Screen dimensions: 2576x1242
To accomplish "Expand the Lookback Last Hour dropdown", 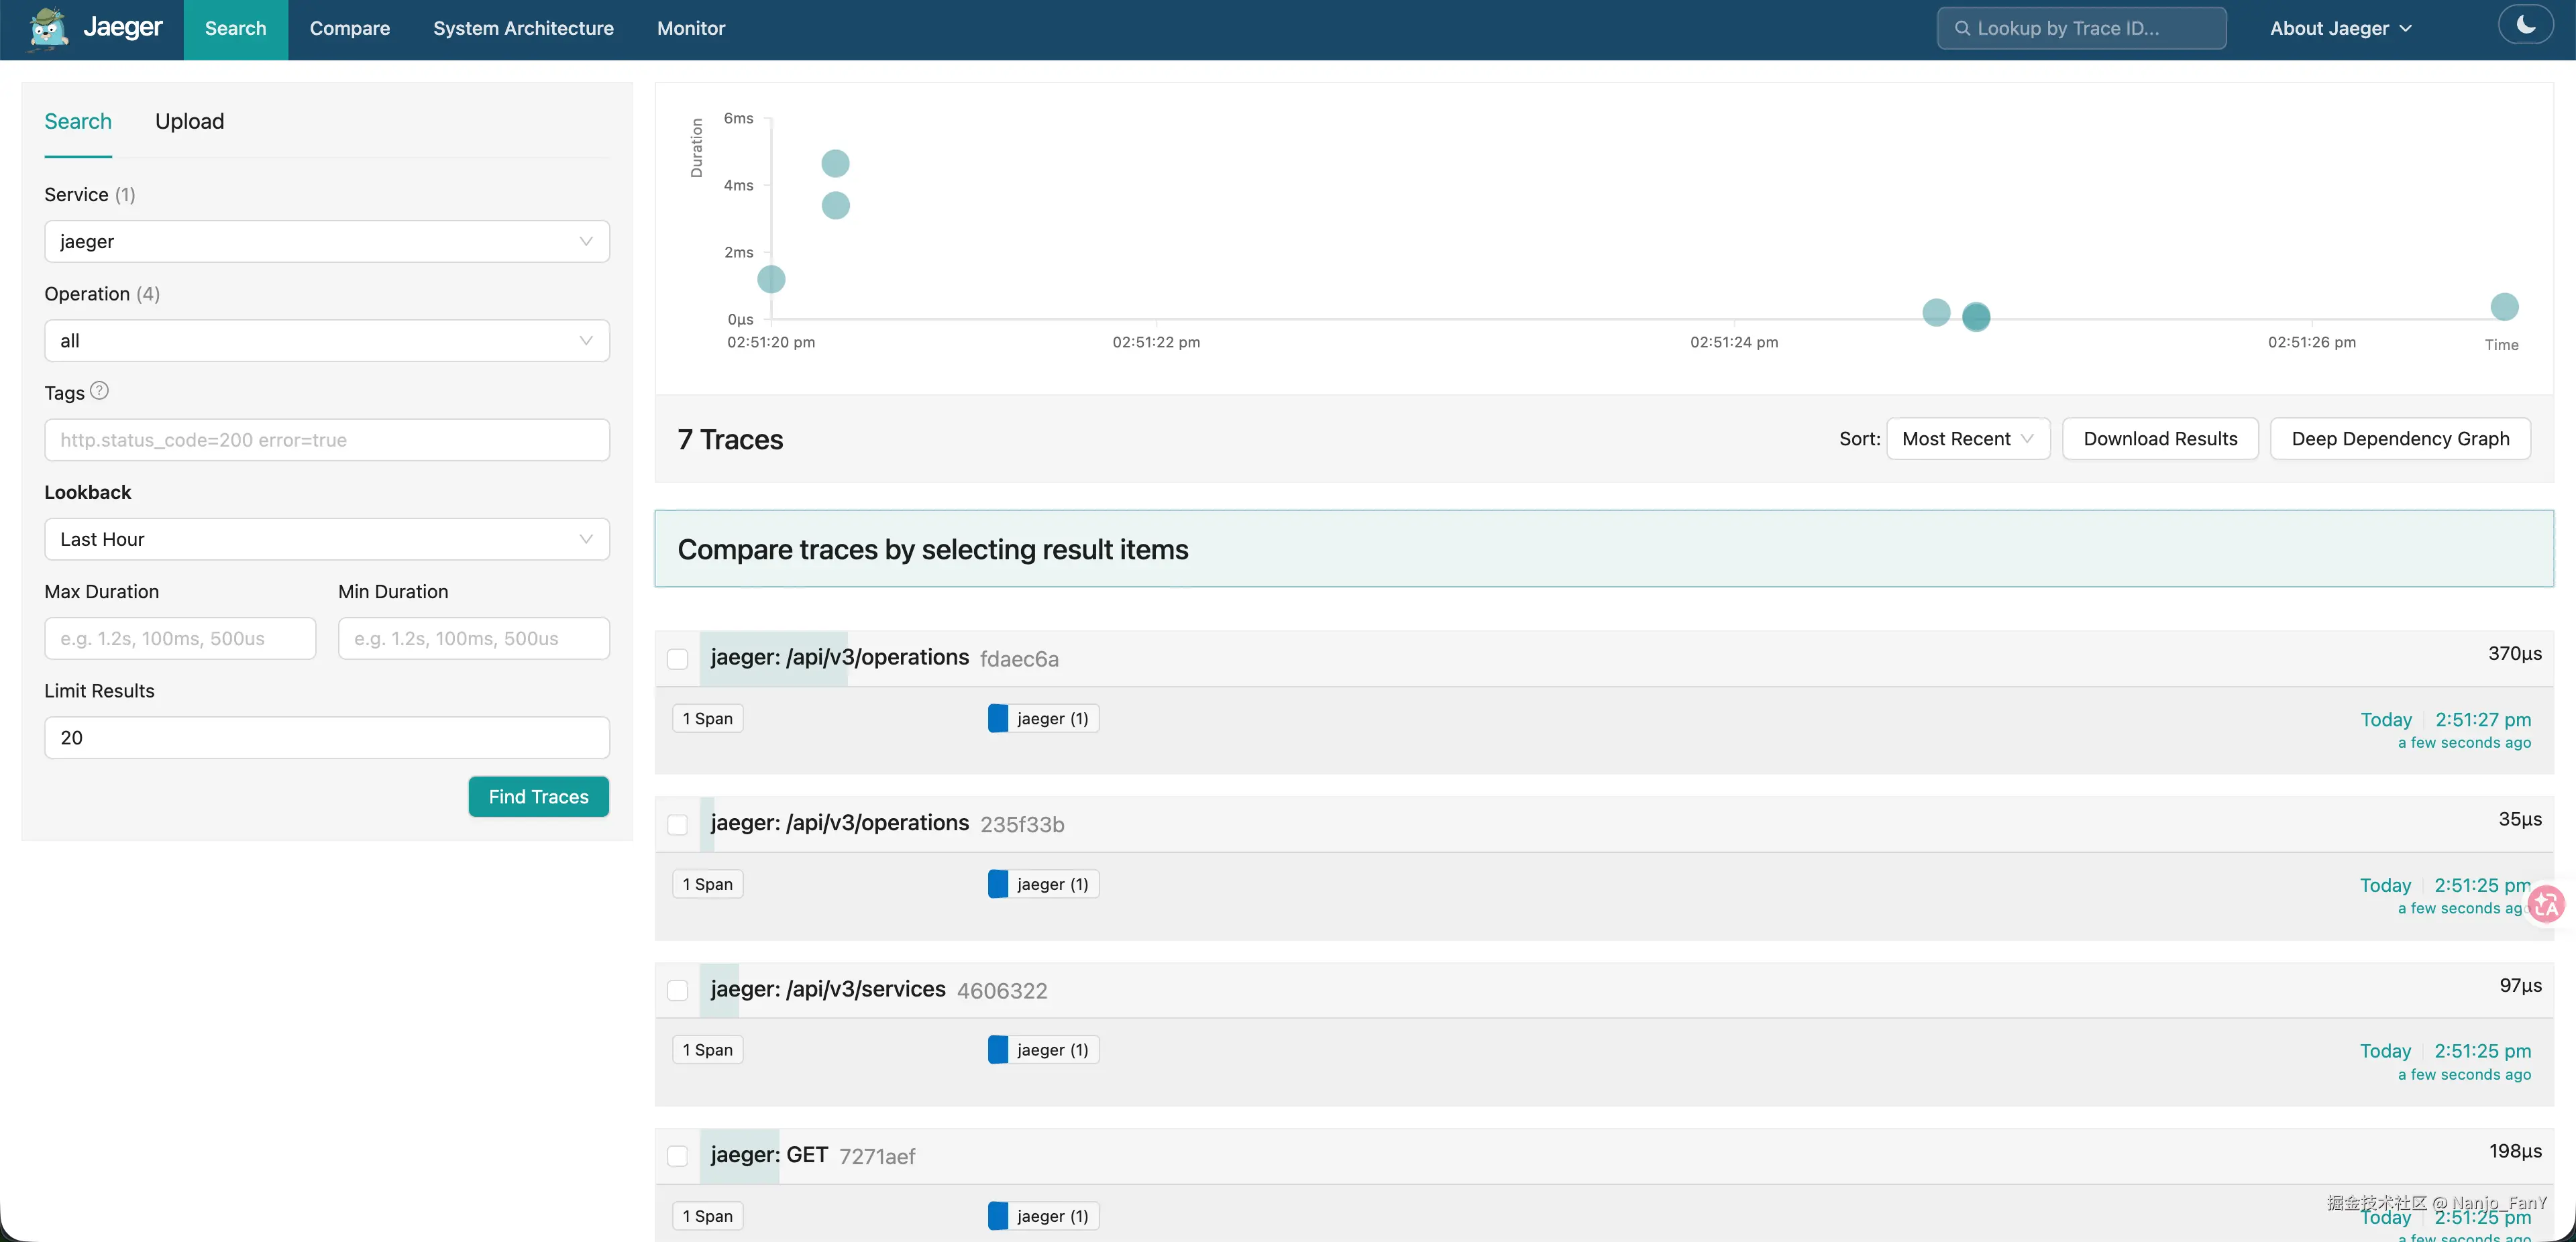I will [x=326, y=539].
